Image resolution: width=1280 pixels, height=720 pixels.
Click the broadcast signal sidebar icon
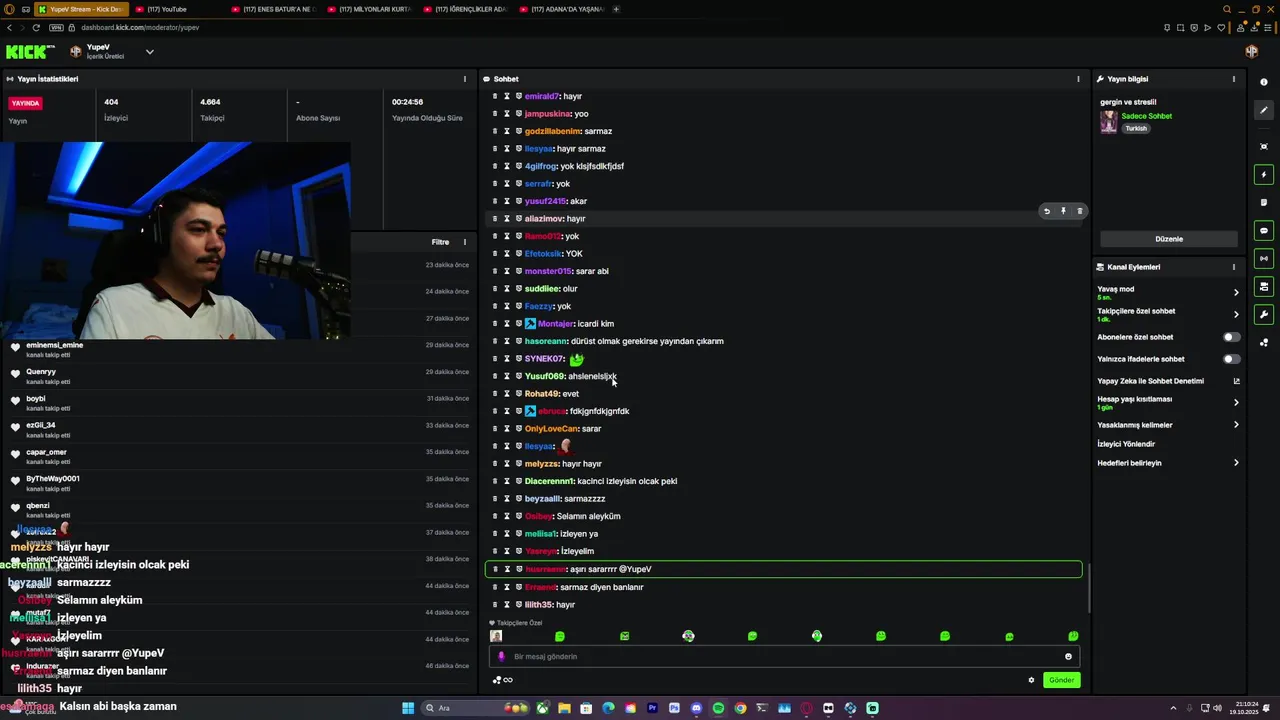click(1264, 259)
